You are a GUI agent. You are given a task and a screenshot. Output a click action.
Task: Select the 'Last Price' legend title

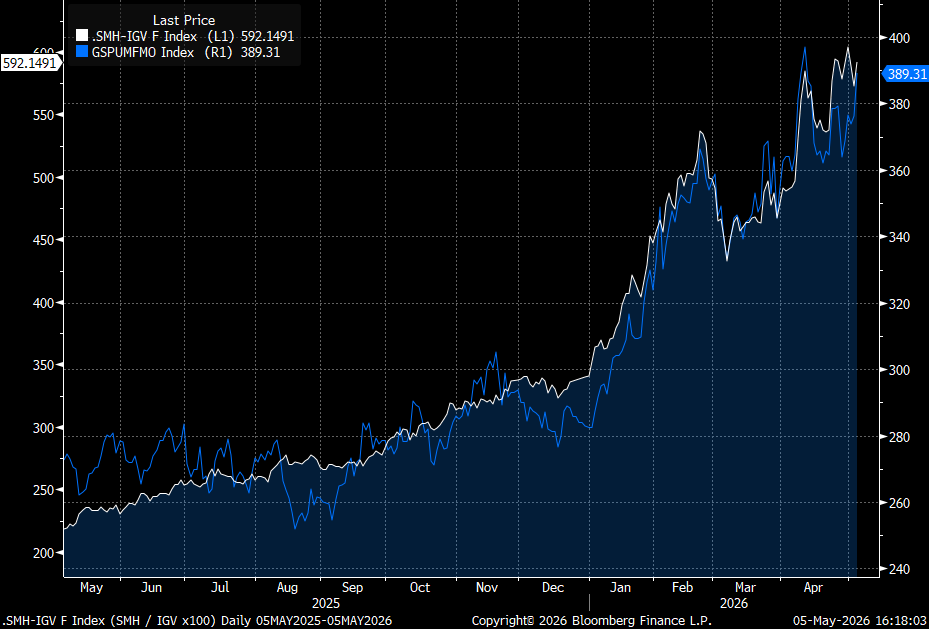pos(184,21)
